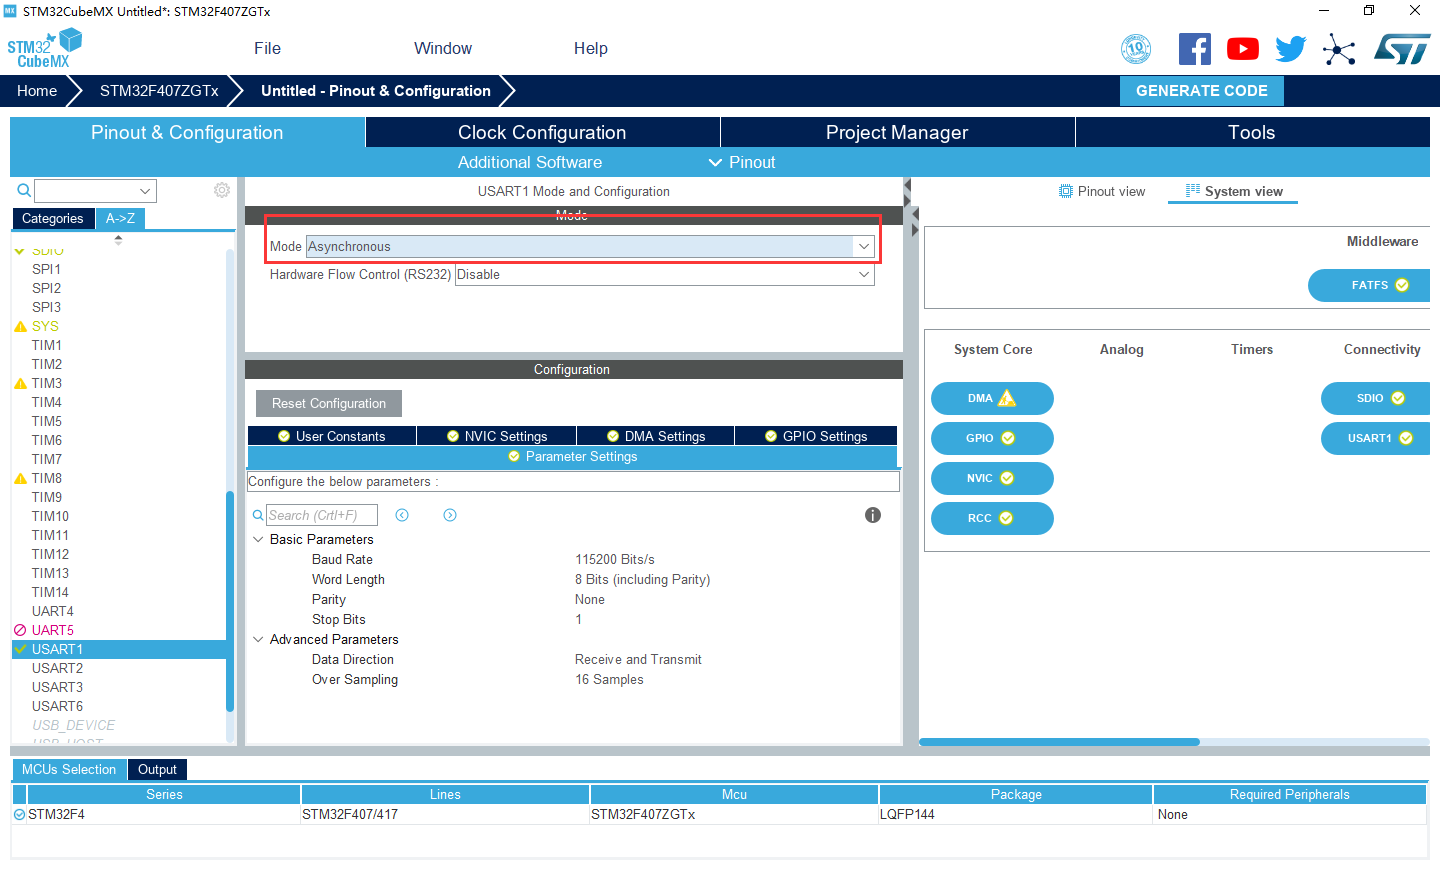This screenshot has height=870, width=1440.
Task: Click the FATFS green check icon
Action: [1402, 285]
